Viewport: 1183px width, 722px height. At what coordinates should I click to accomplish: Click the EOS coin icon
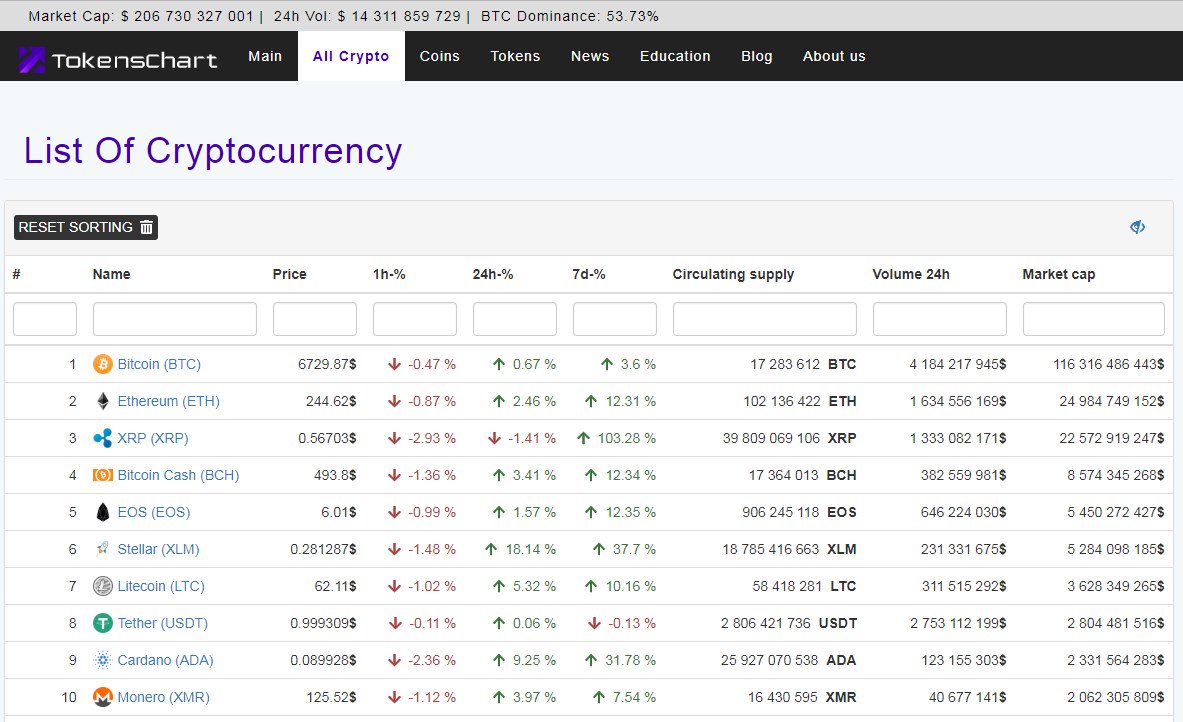click(103, 512)
